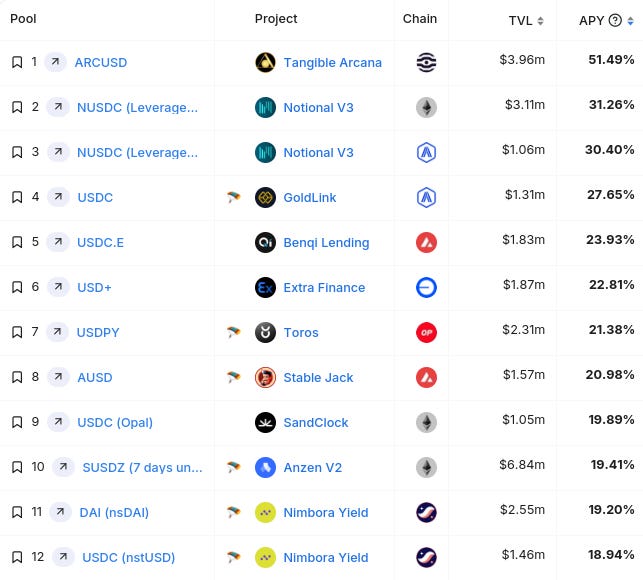Click the Avalanche chain icon for USDC.E
The height and width of the screenshot is (580, 643).
point(426,242)
